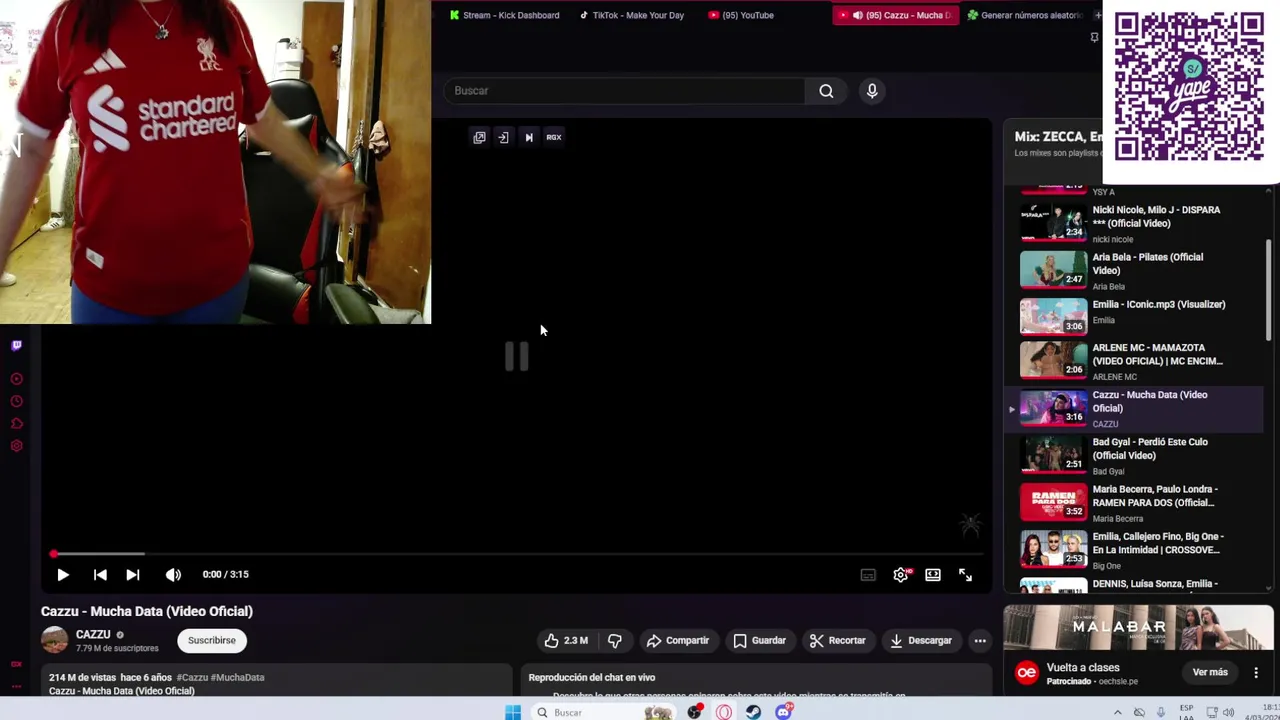This screenshot has width=1280, height=720.
Task: Go to previous video in player
Action: pyautogui.click(x=100, y=575)
